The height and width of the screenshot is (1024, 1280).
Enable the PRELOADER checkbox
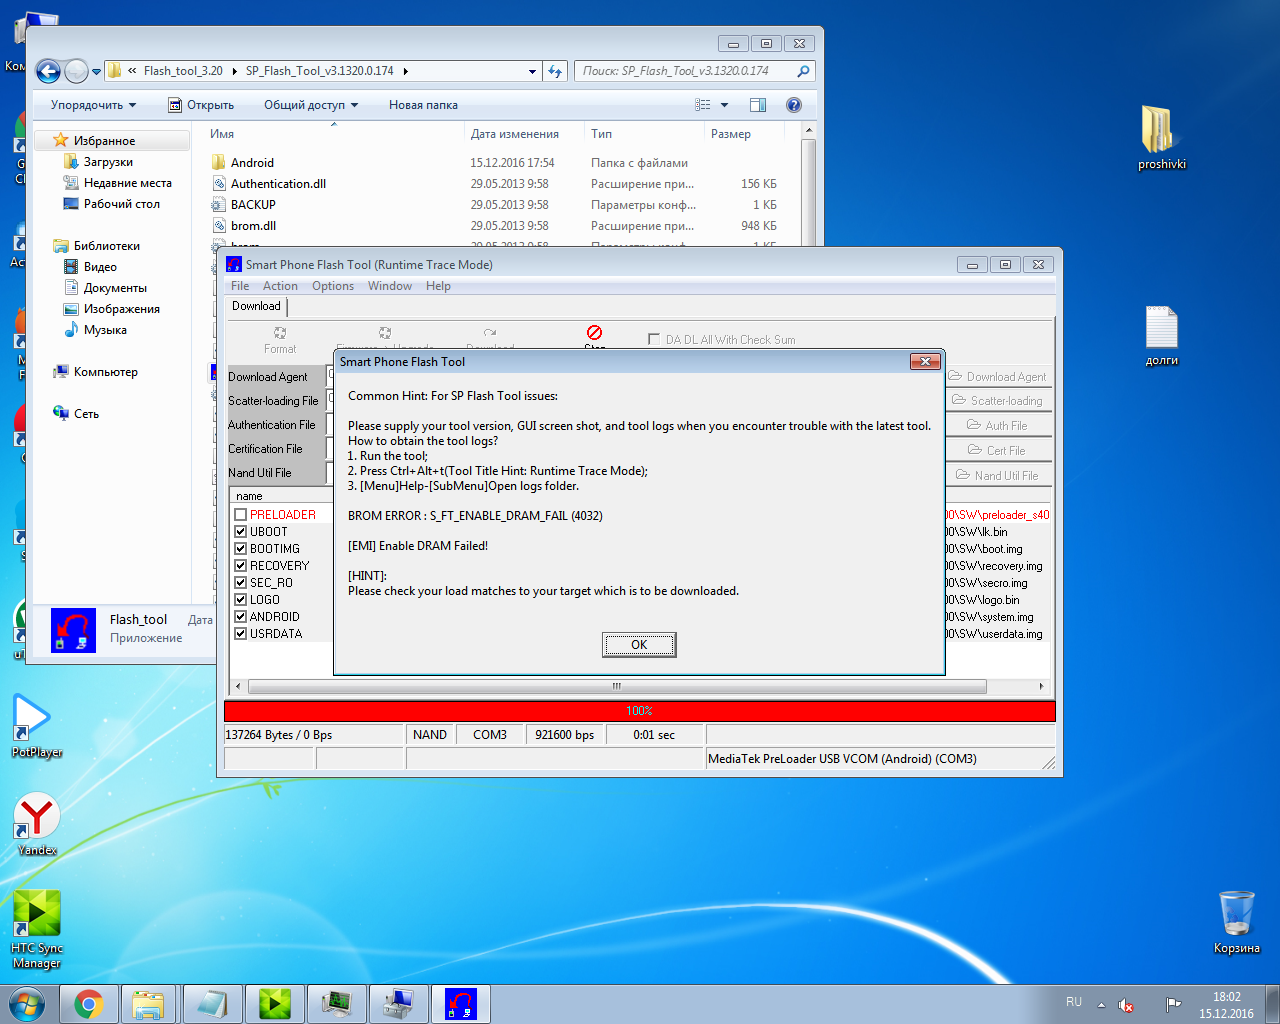click(x=241, y=515)
